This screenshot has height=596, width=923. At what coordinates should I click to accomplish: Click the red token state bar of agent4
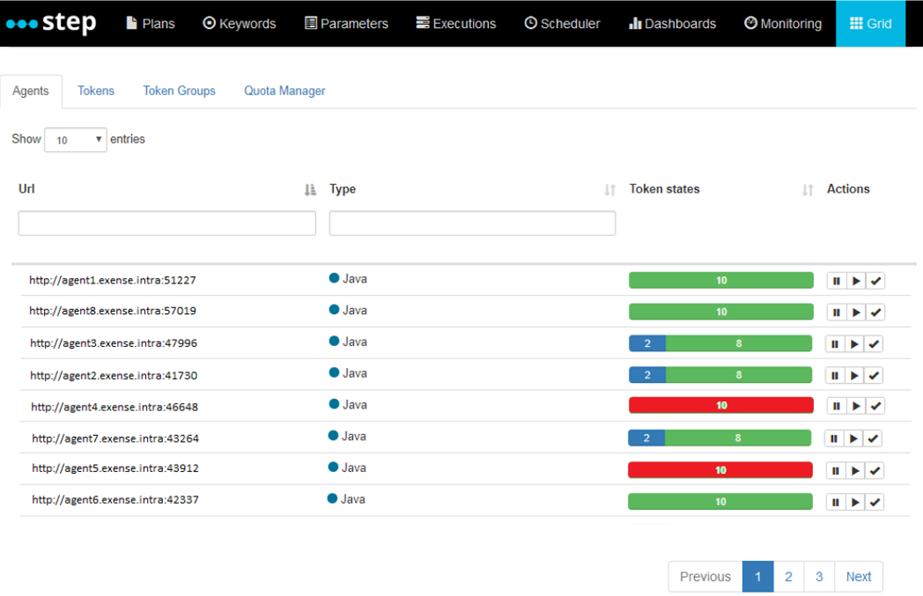tap(720, 405)
